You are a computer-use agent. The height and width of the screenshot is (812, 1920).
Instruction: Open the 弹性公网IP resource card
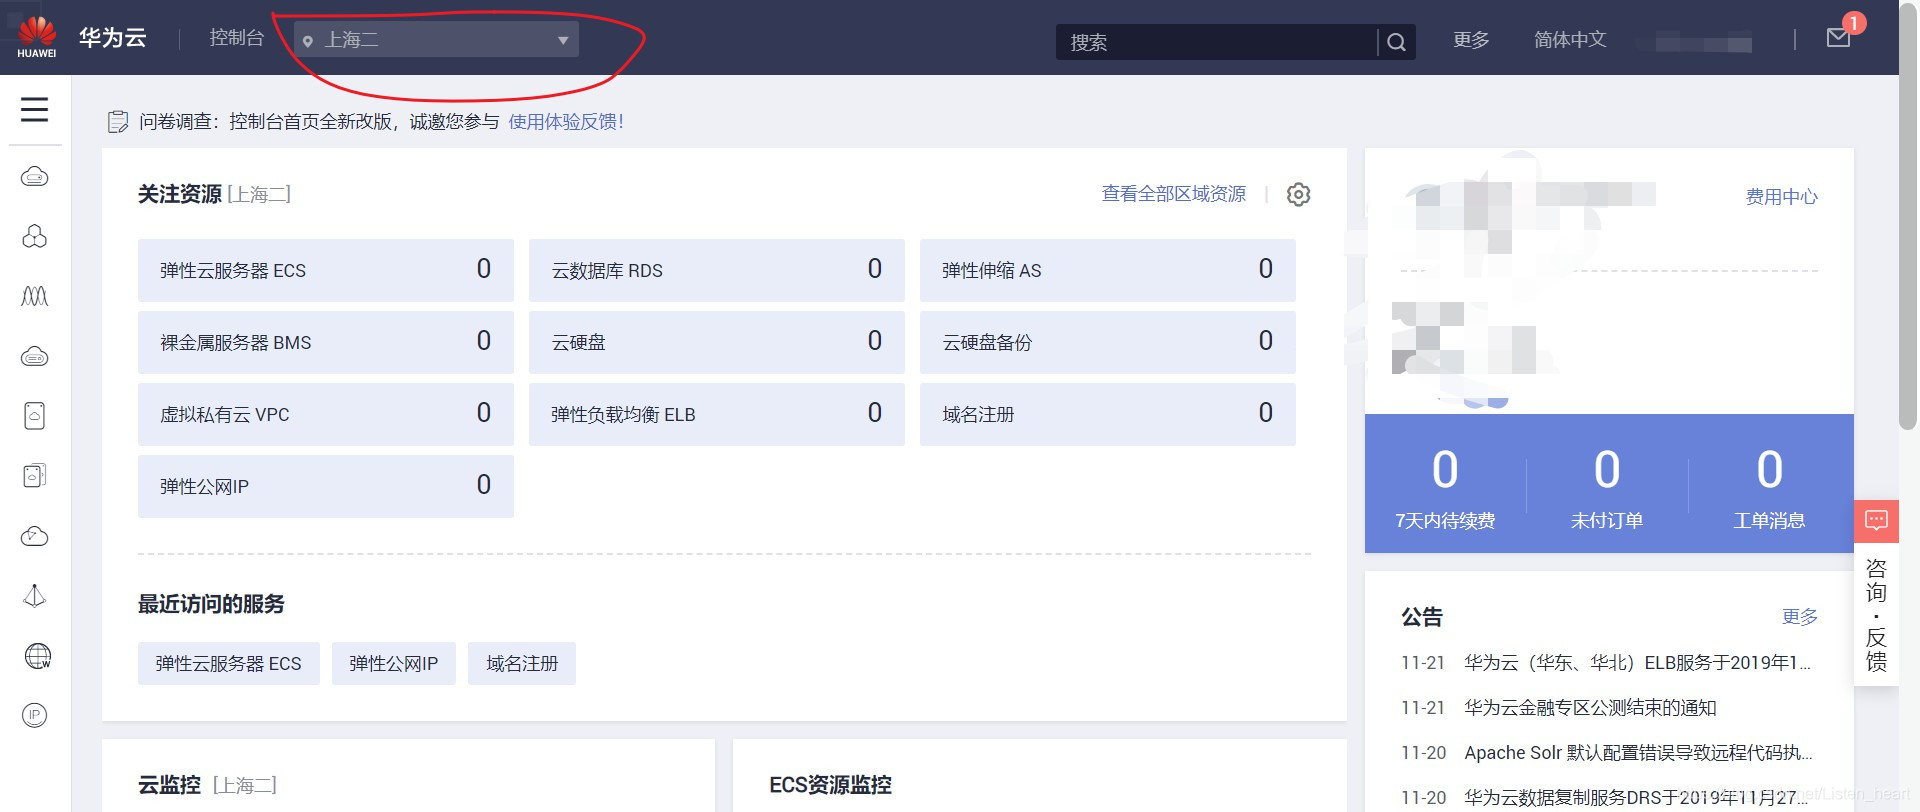tap(326, 486)
